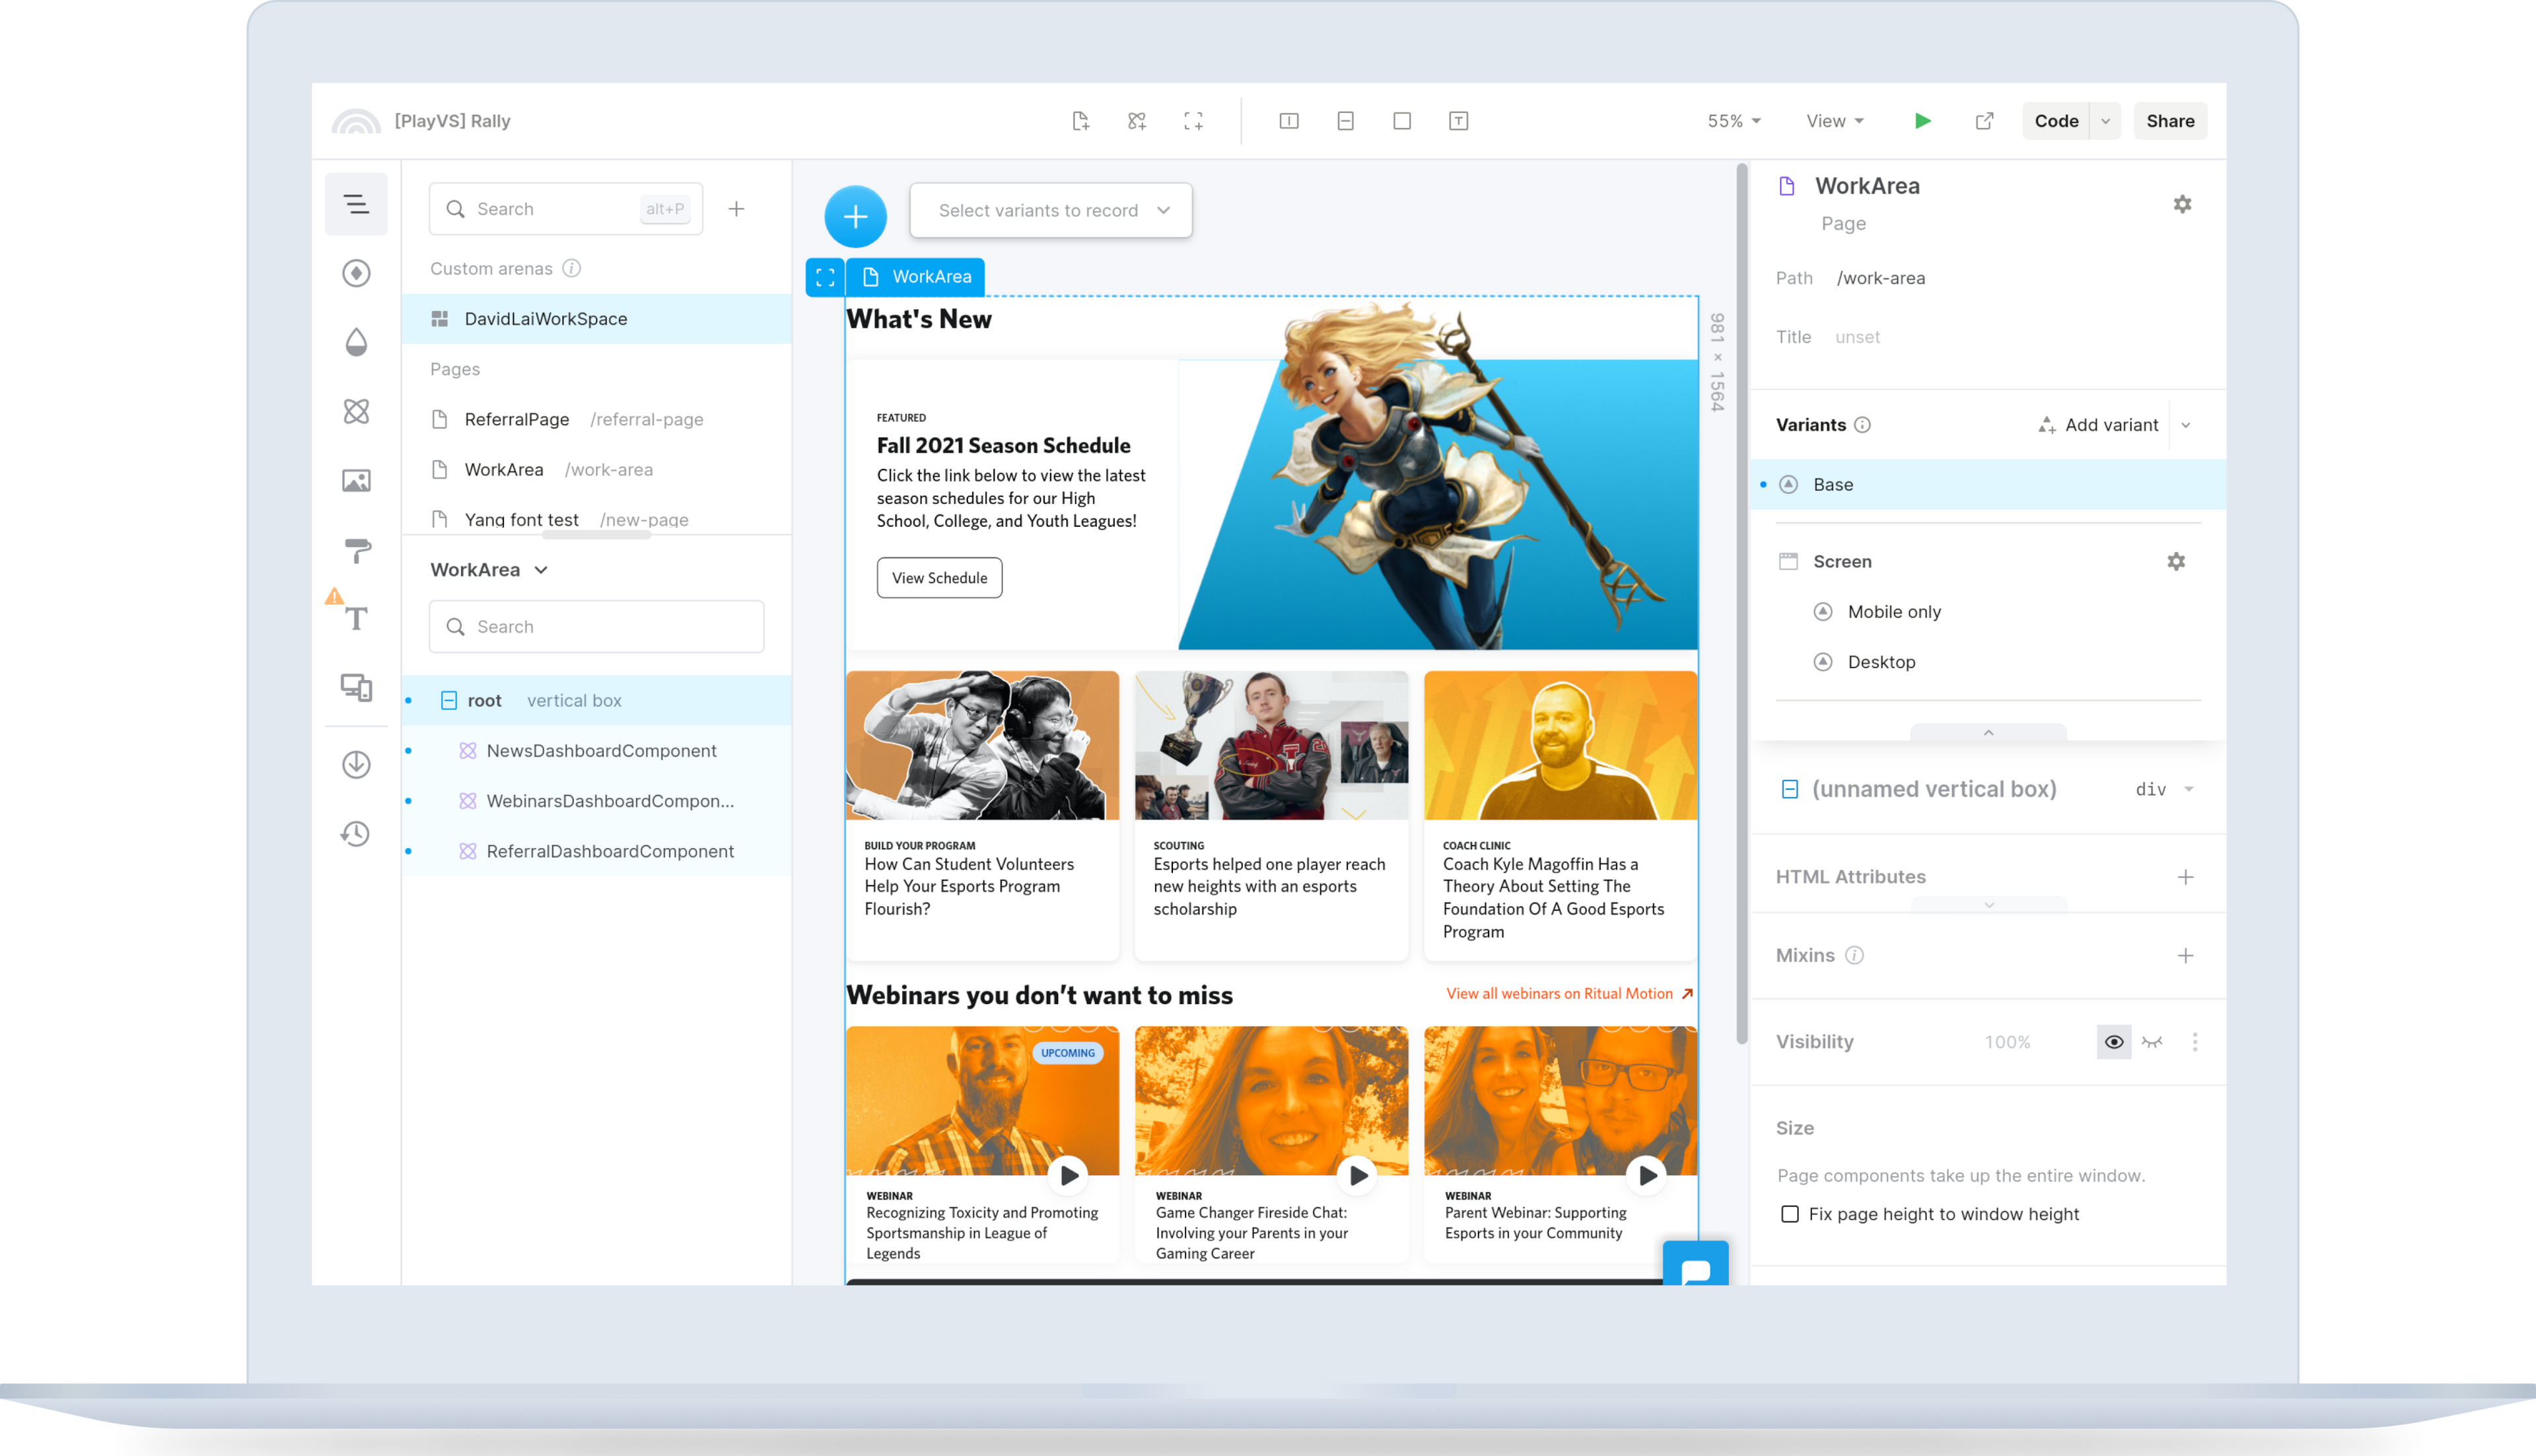This screenshot has height=1456, width=2536.
Task: Click the project search field
Action: (x=566, y=209)
